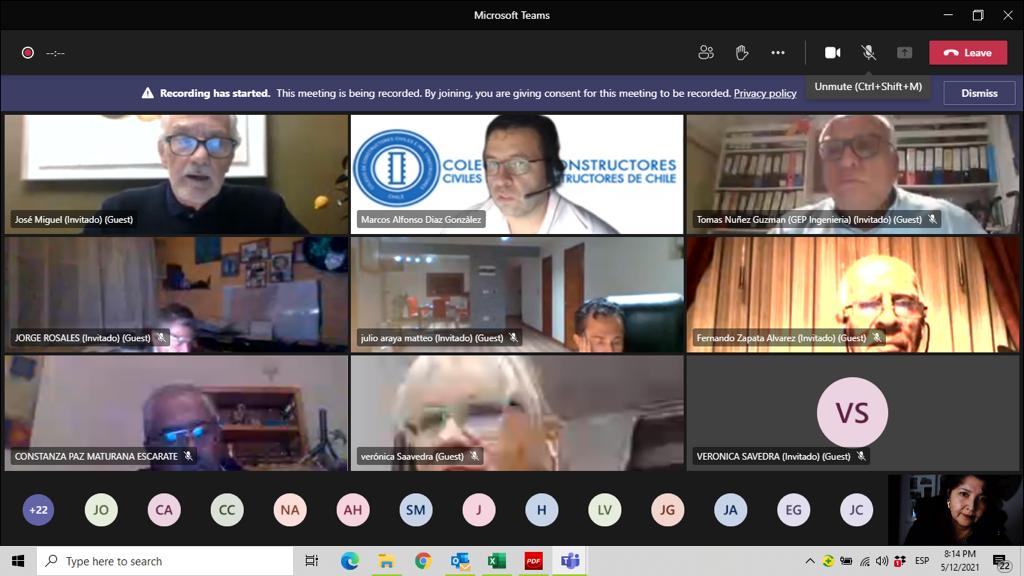The width and height of the screenshot is (1024, 576).
Task: Click muted mic icon beside VERONICA SAVEDRA (Invitado)
Action: click(x=861, y=456)
